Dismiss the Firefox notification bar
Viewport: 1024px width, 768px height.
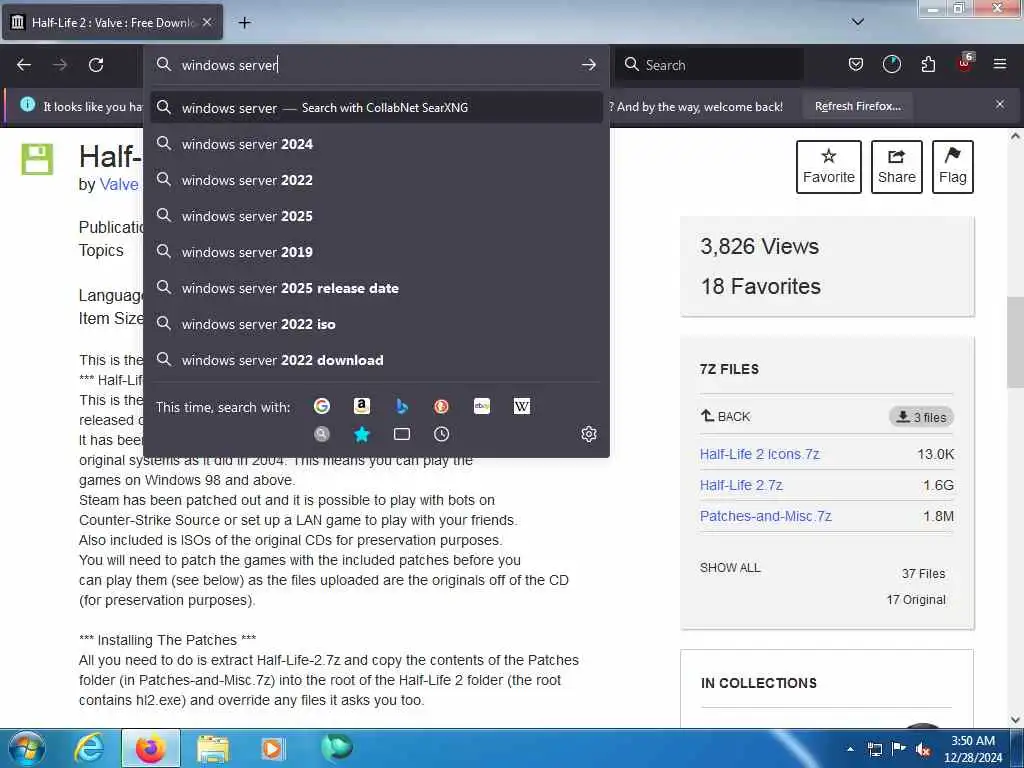[1000, 104]
